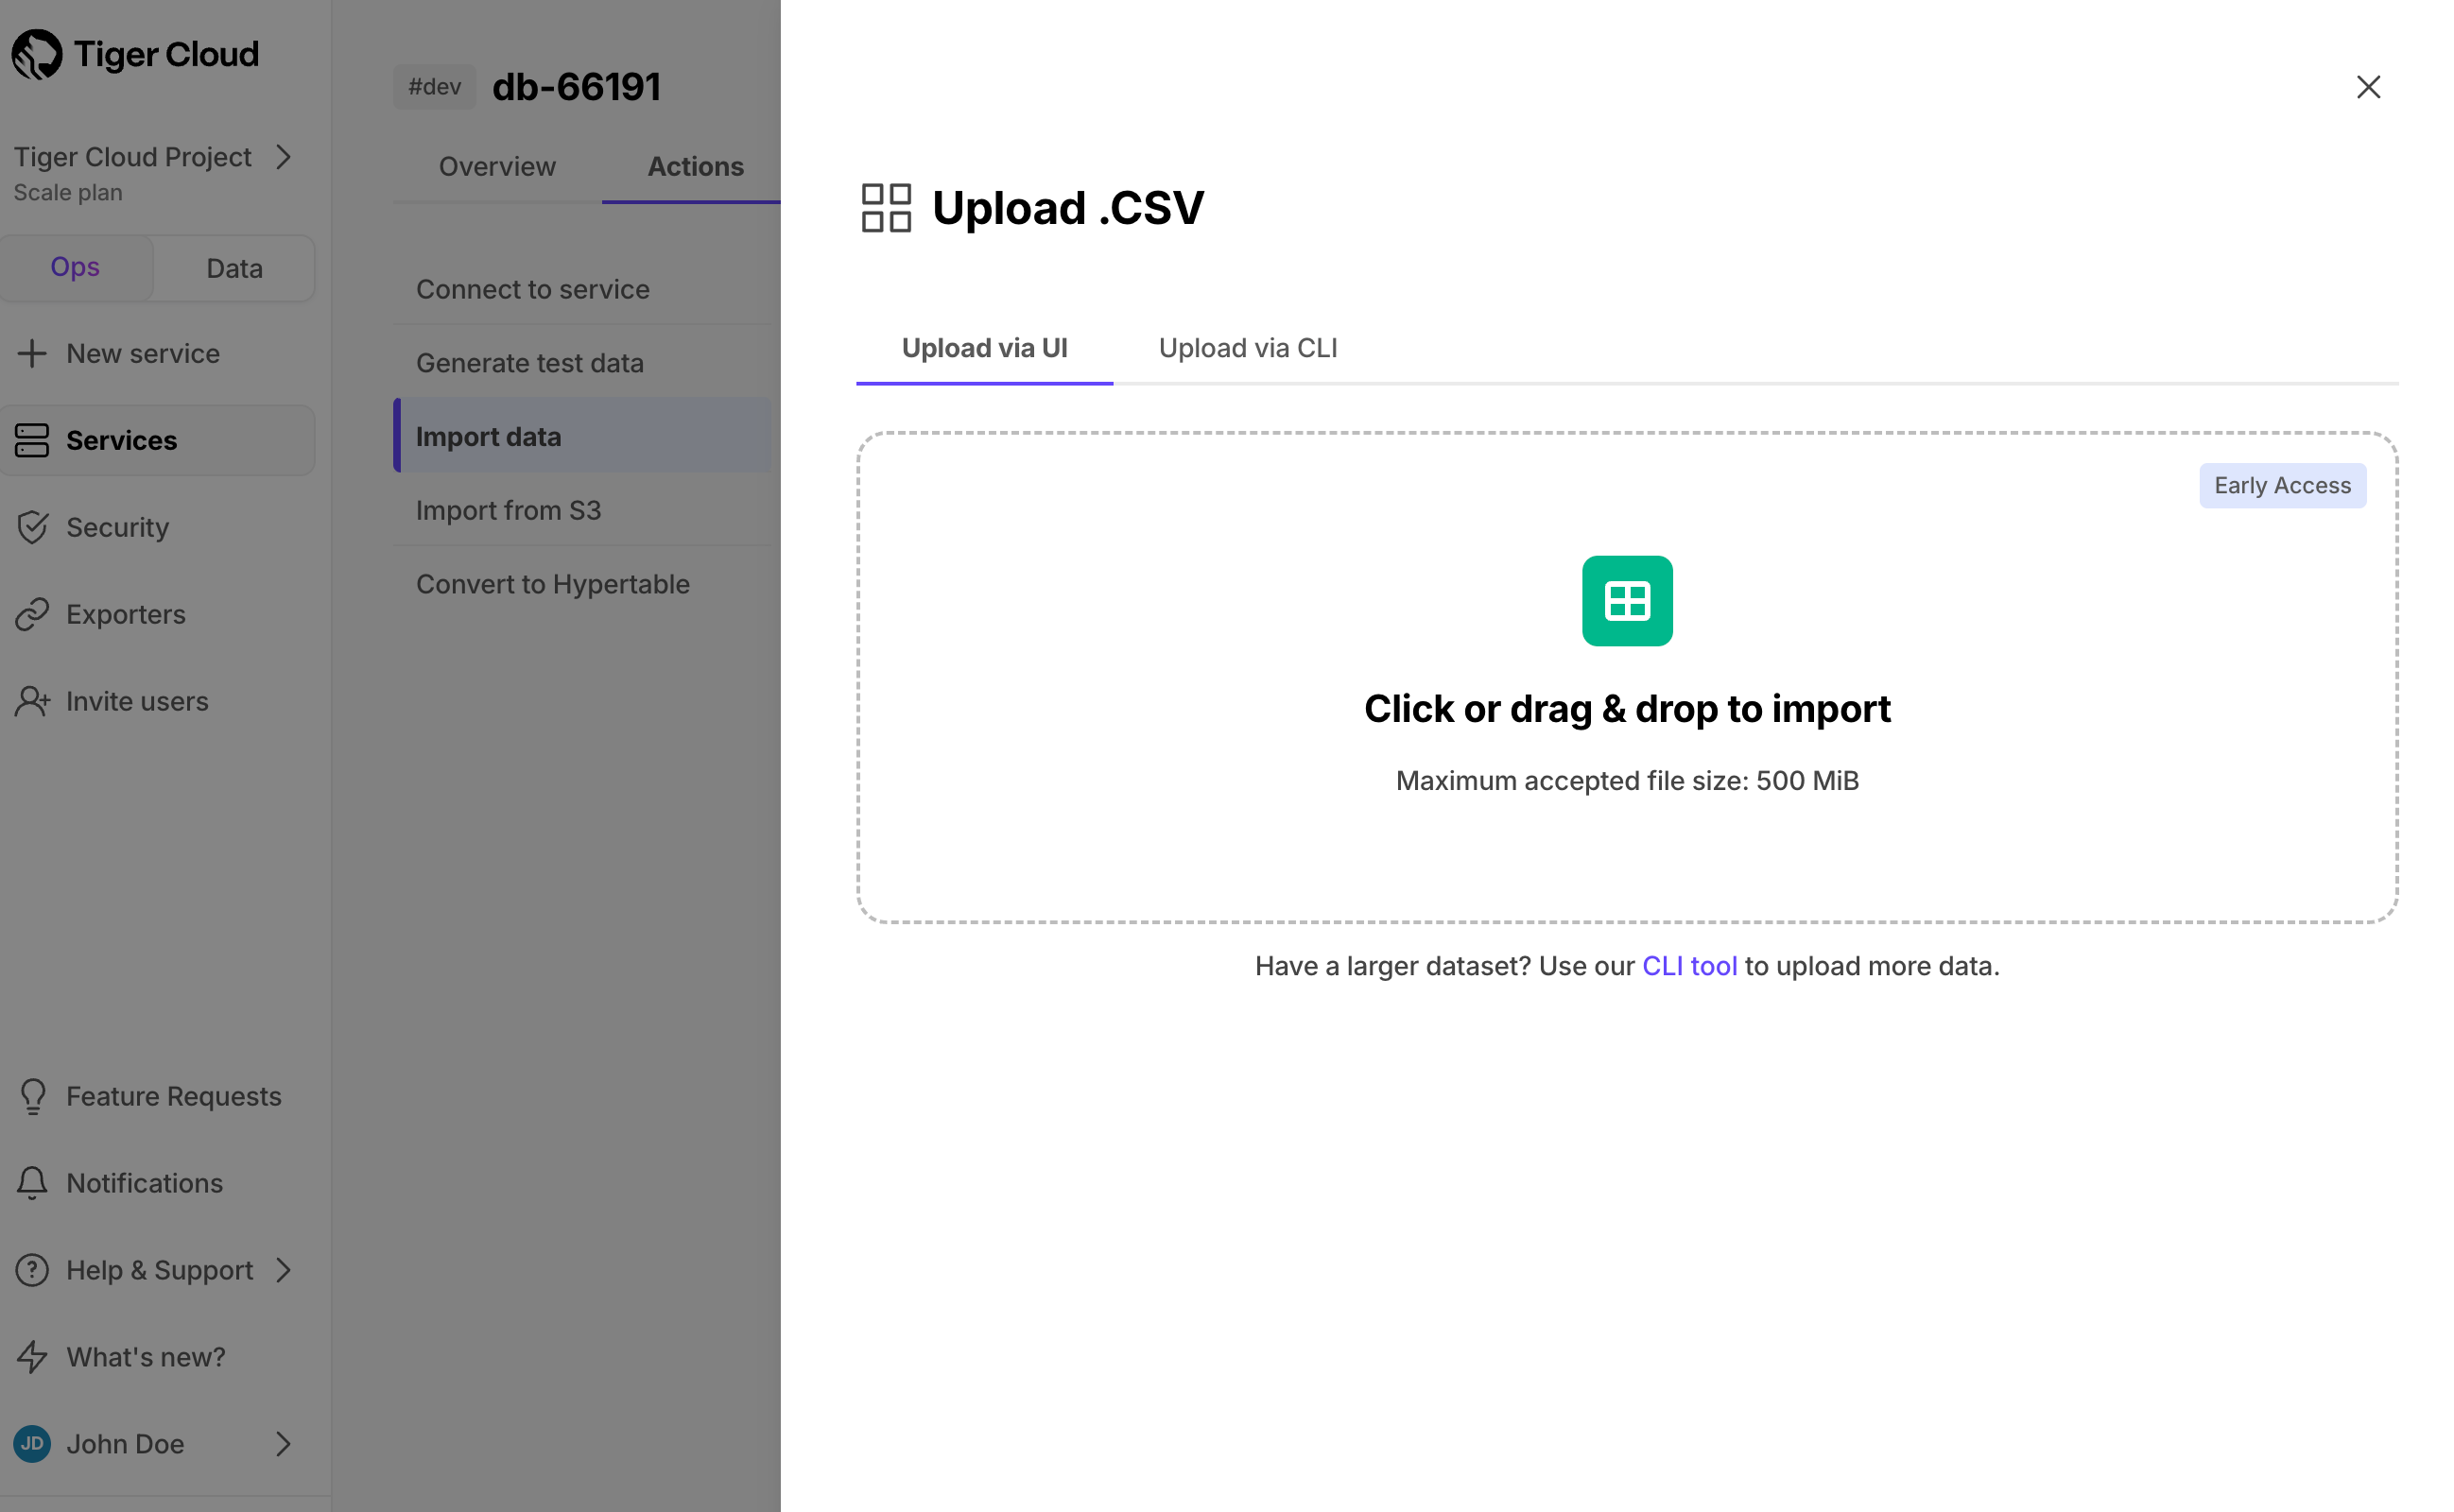This screenshot has width=2454, height=1512.
Task: Switch to the Data view
Action: click(234, 267)
